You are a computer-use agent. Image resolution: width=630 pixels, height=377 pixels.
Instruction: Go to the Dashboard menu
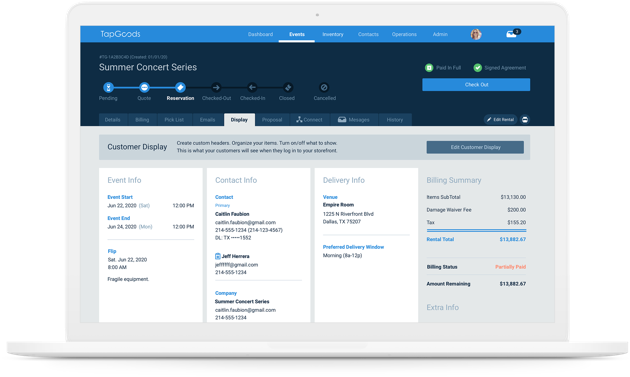click(260, 34)
